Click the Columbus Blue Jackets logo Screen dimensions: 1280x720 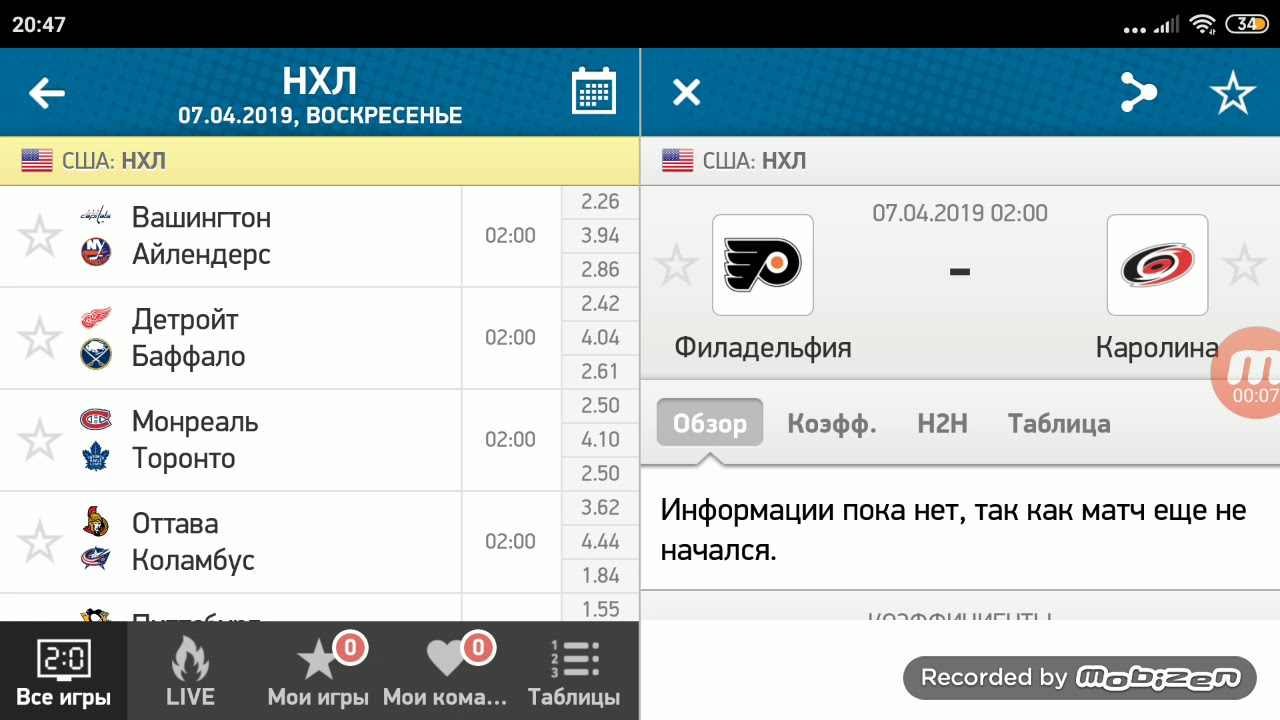click(96, 559)
